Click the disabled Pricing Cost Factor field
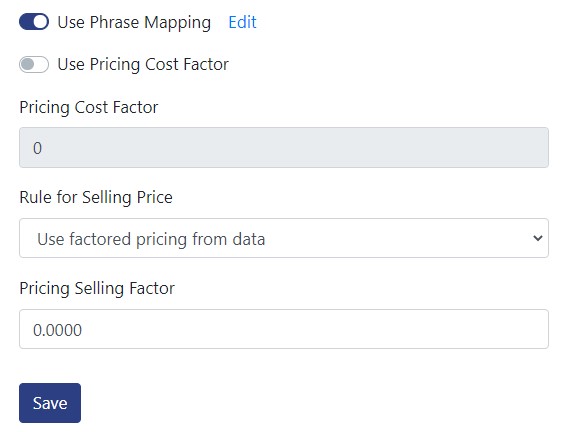The height and width of the screenshot is (432, 582). 284,148
